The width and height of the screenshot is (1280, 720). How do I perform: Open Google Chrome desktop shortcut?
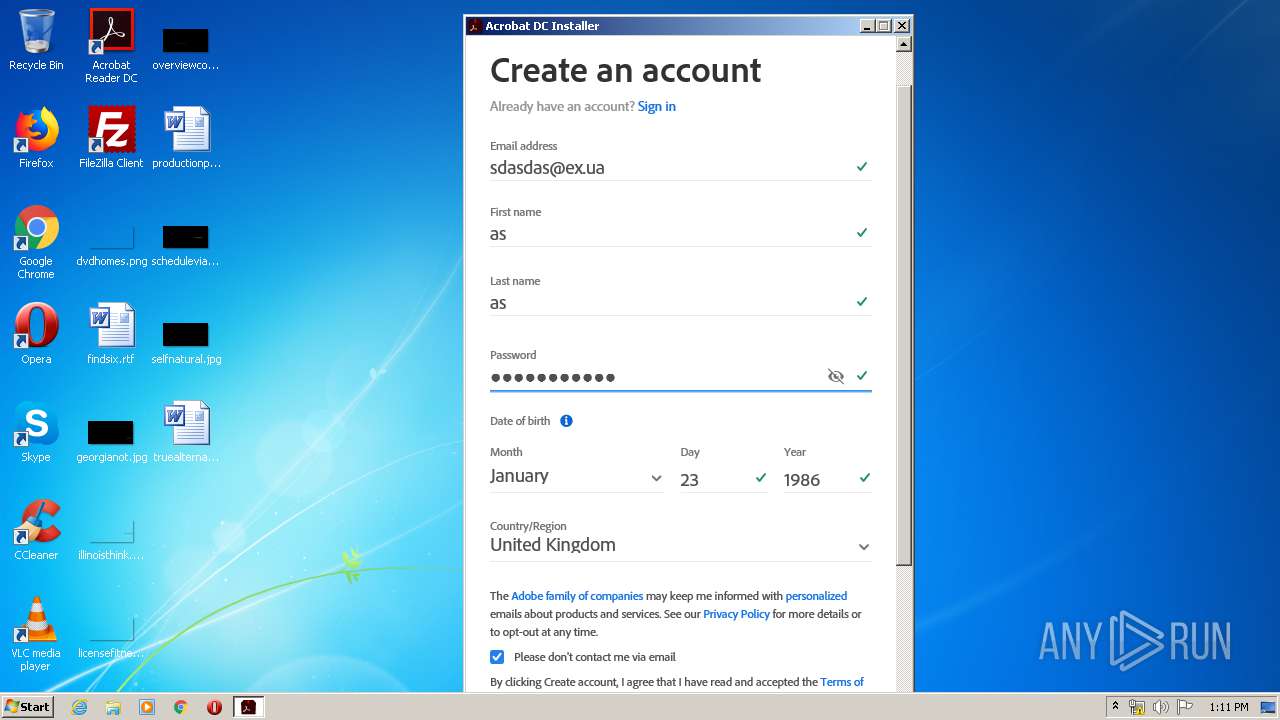click(36, 242)
